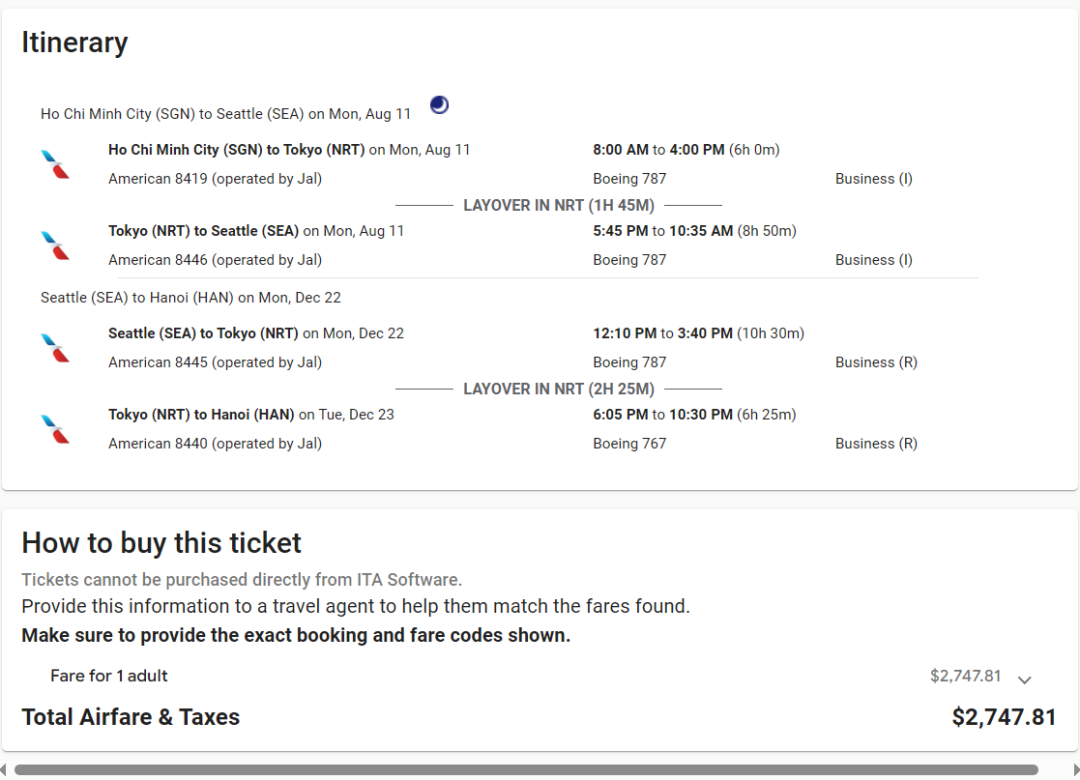Select 'American 8446 (operated by Jal)' text

(215, 260)
